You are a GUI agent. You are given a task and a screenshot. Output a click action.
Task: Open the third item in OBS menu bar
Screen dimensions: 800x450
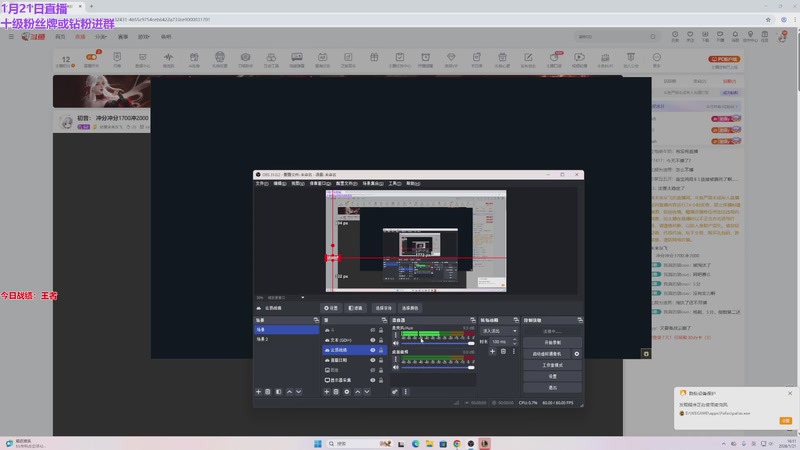[x=298, y=184]
